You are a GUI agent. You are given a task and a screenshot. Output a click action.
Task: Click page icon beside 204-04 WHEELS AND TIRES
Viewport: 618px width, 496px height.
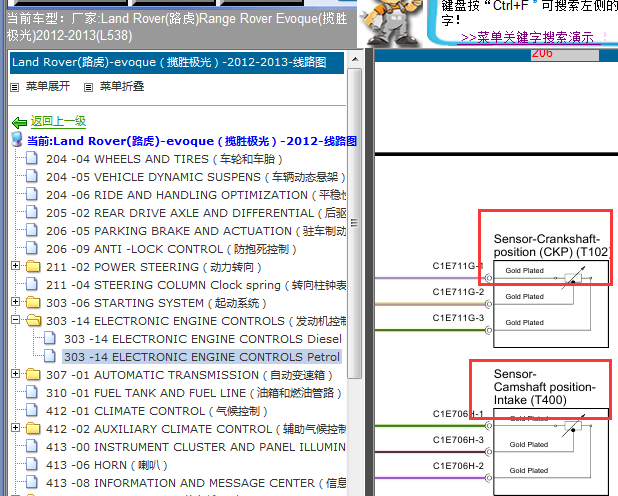tap(32, 158)
